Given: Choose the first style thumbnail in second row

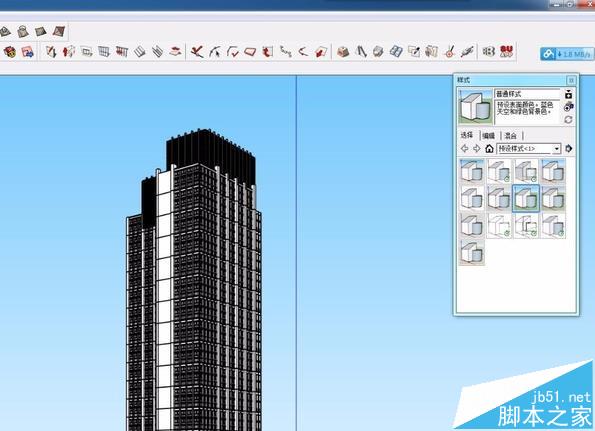Looking at the screenshot, I should [472, 198].
